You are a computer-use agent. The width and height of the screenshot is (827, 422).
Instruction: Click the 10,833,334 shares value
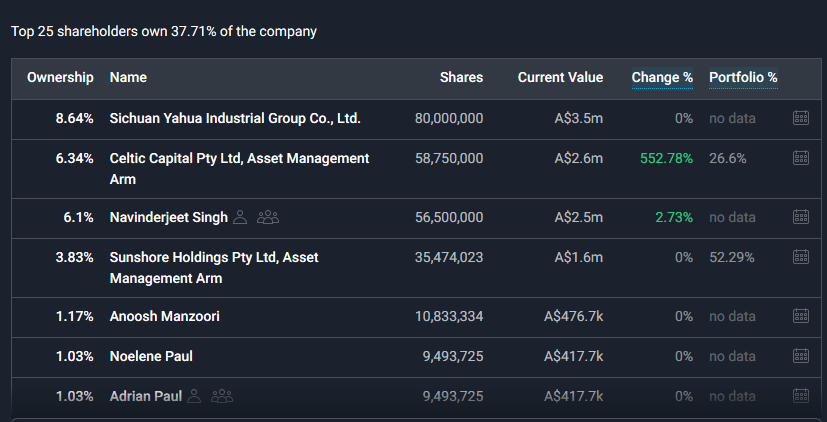coord(449,316)
